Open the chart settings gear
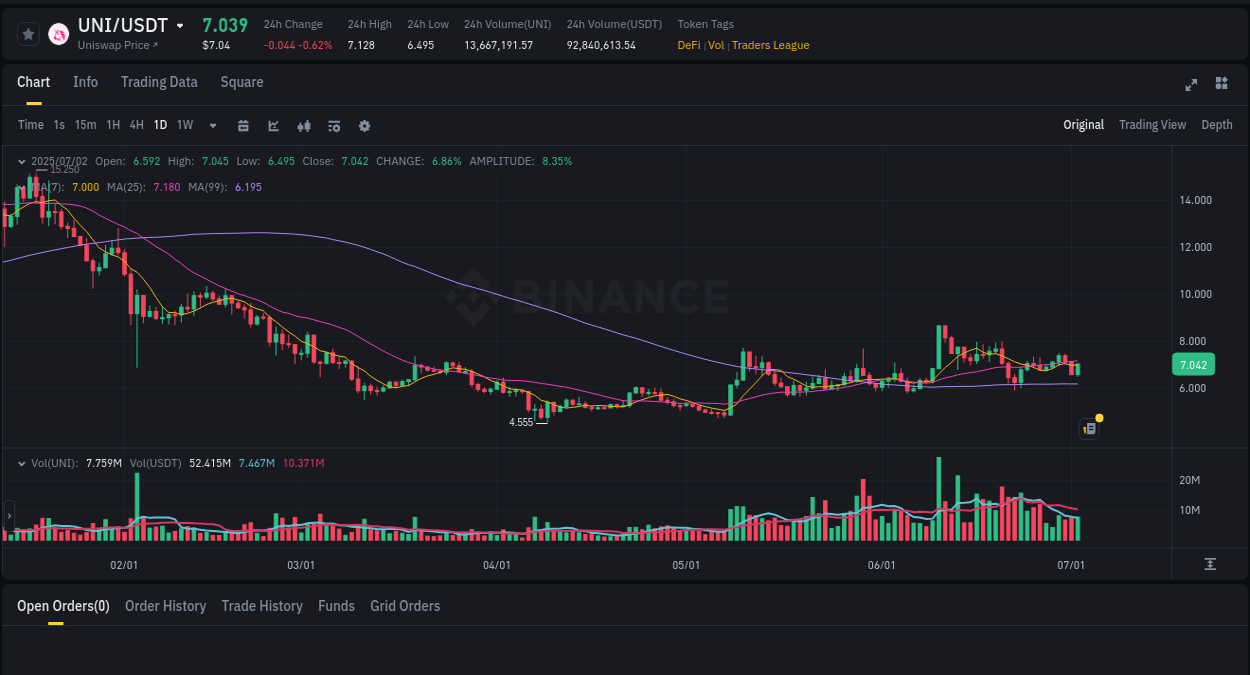Image resolution: width=1250 pixels, height=675 pixels. (x=364, y=125)
